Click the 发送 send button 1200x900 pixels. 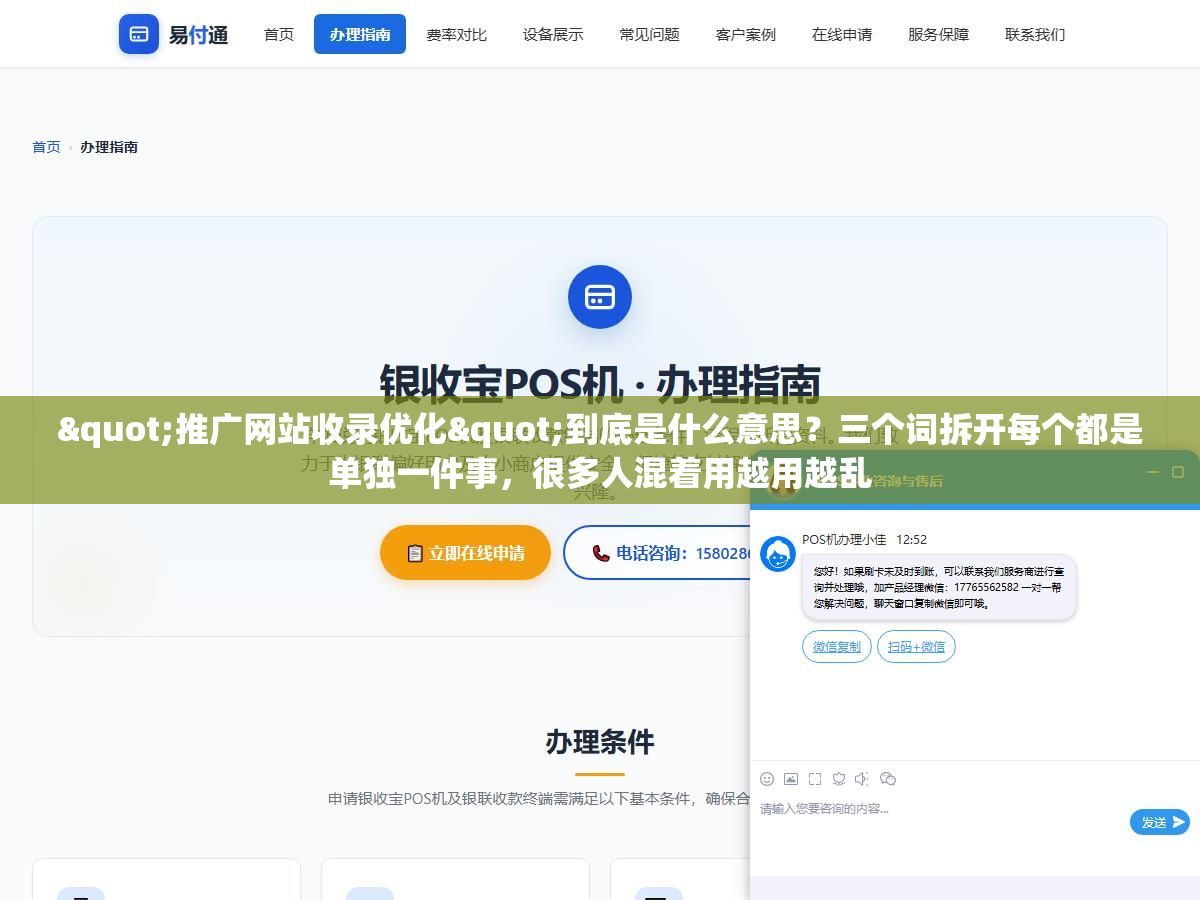coord(1160,822)
